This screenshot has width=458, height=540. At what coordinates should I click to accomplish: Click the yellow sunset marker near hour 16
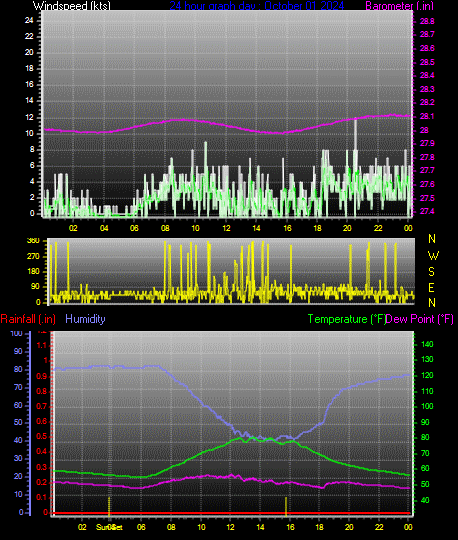coord(286,506)
